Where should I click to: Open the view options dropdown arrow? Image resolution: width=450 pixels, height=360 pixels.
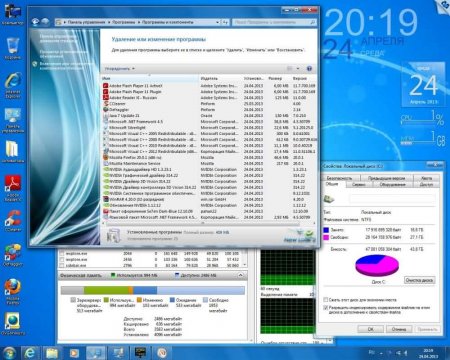pyautogui.click(x=298, y=69)
